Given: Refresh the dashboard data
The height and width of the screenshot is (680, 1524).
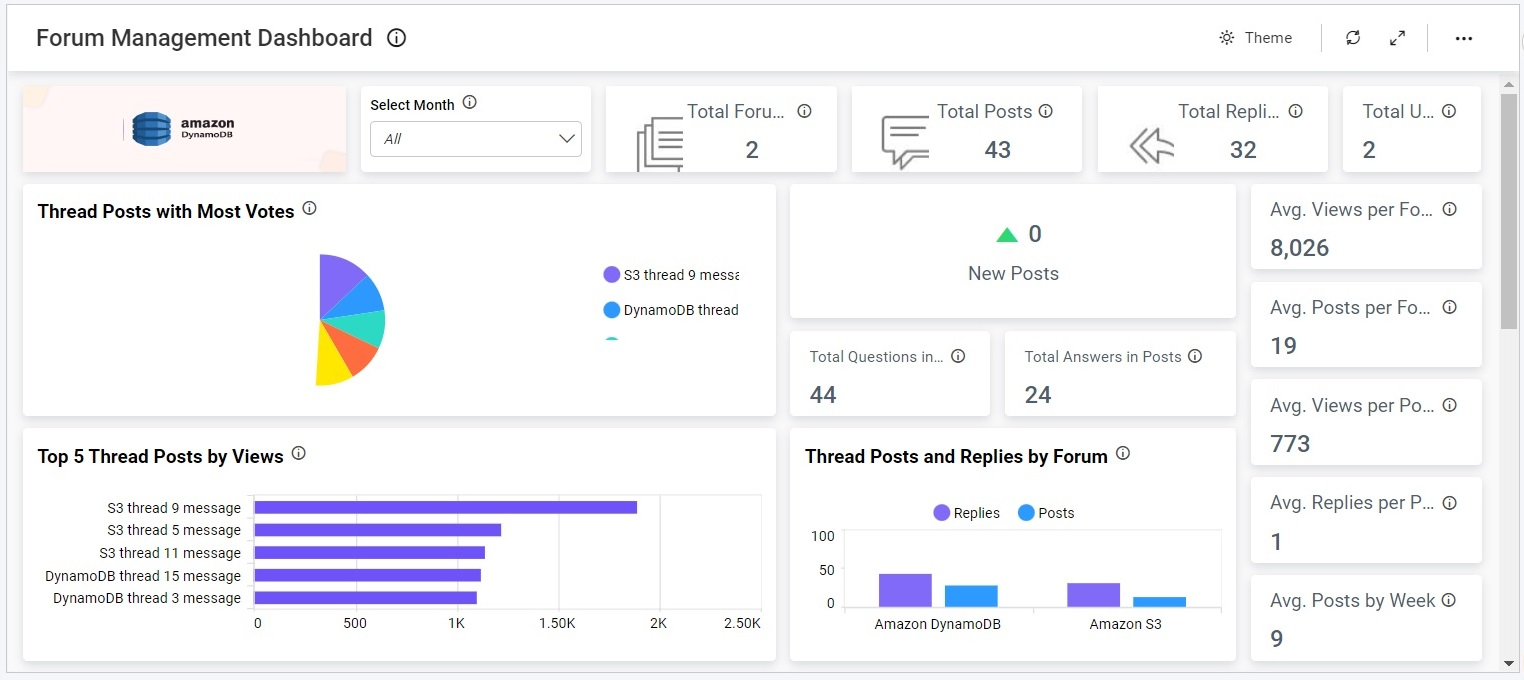Looking at the screenshot, I should [1352, 37].
